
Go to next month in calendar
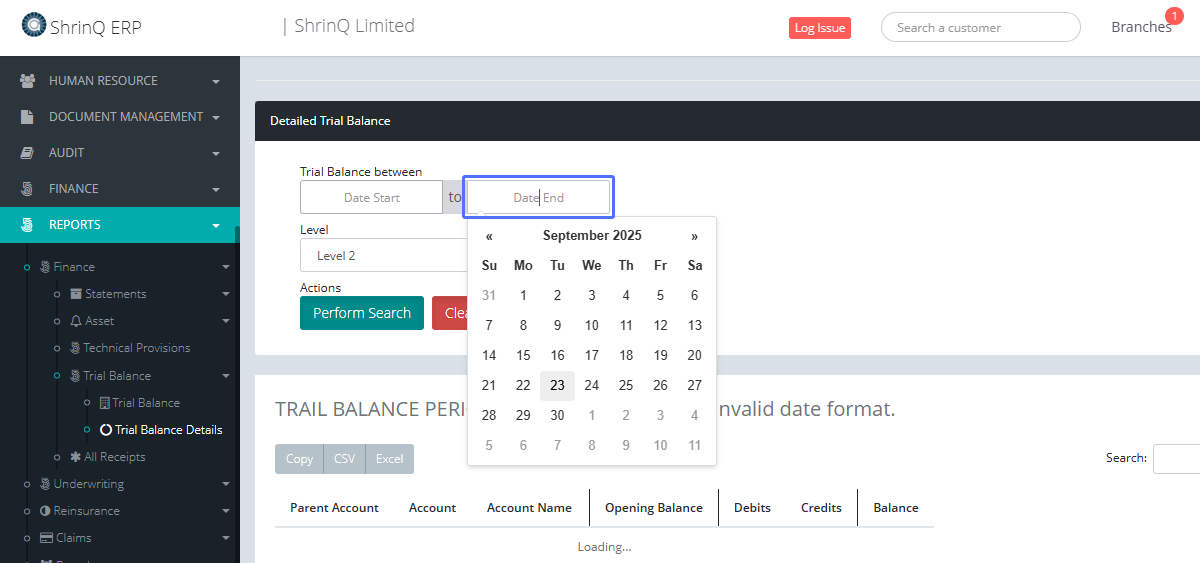click(694, 236)
